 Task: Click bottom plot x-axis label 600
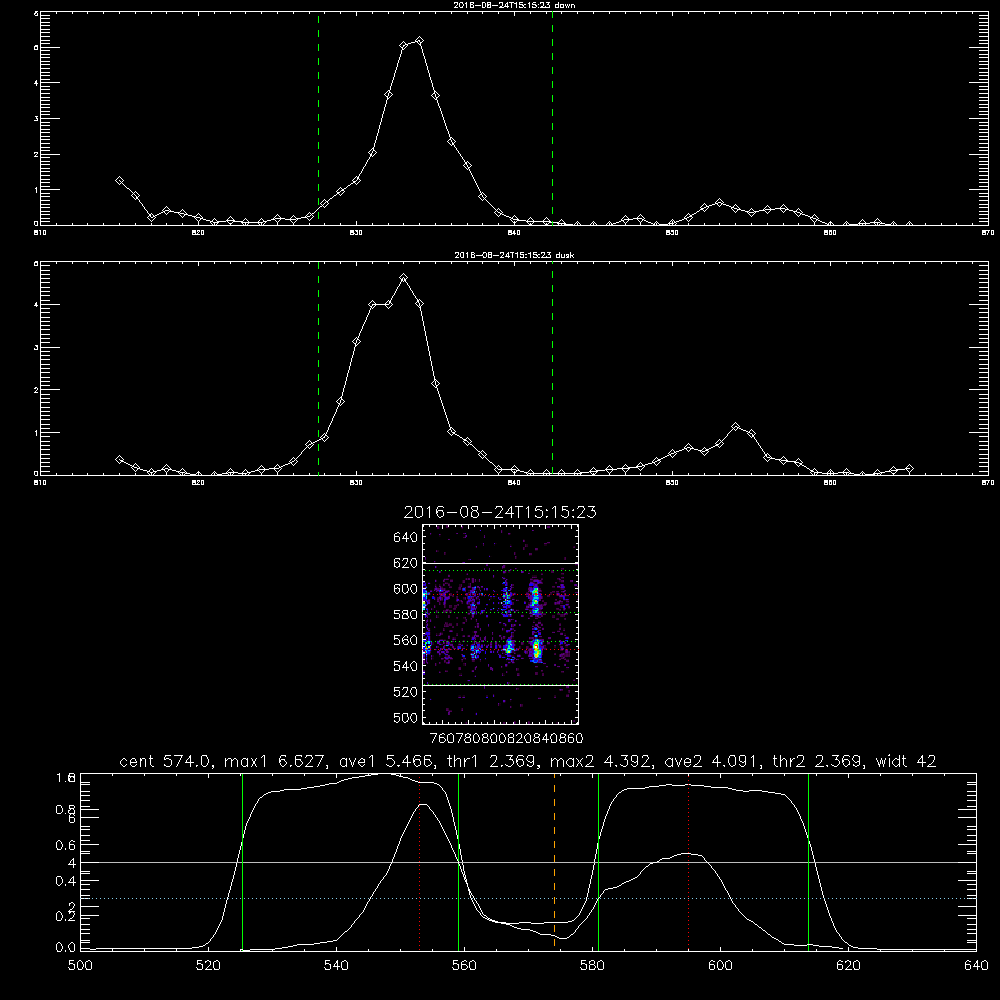point(720,966)
